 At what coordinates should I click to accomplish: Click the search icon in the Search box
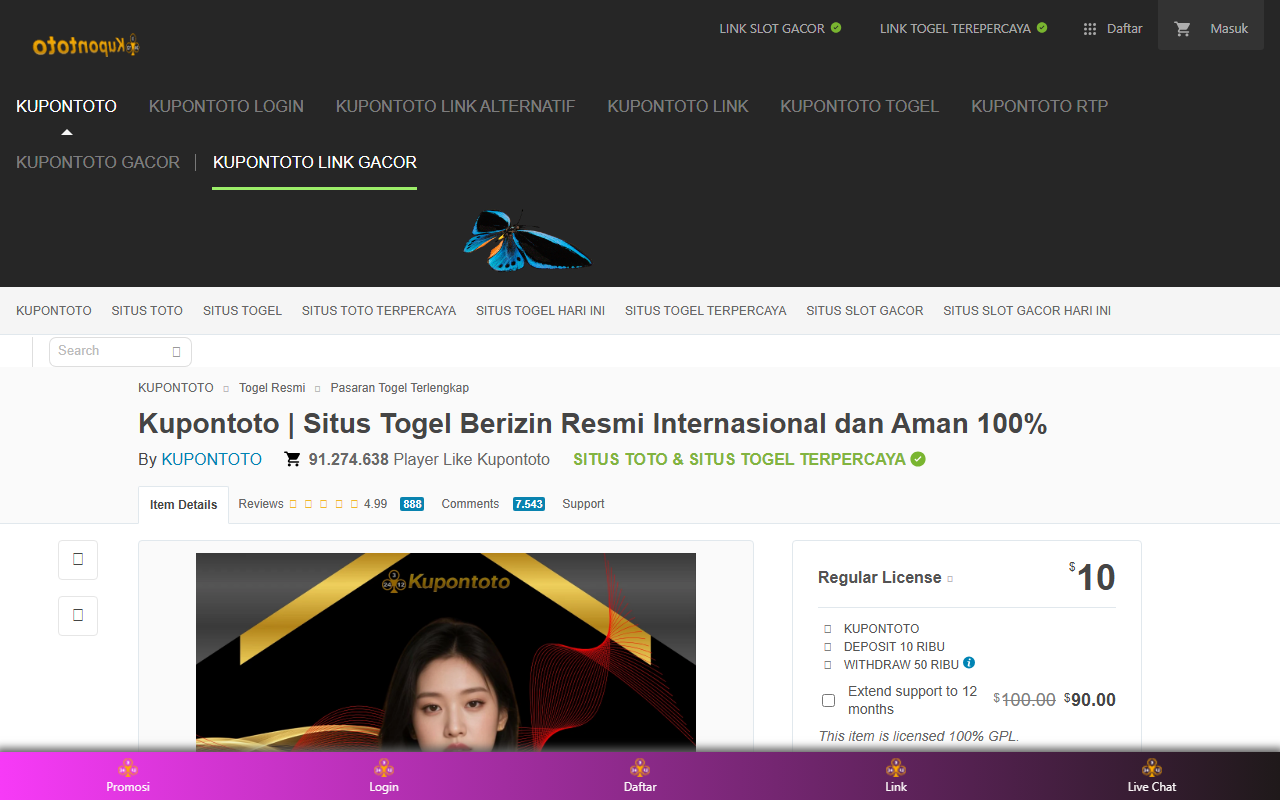tap(177, 352)
